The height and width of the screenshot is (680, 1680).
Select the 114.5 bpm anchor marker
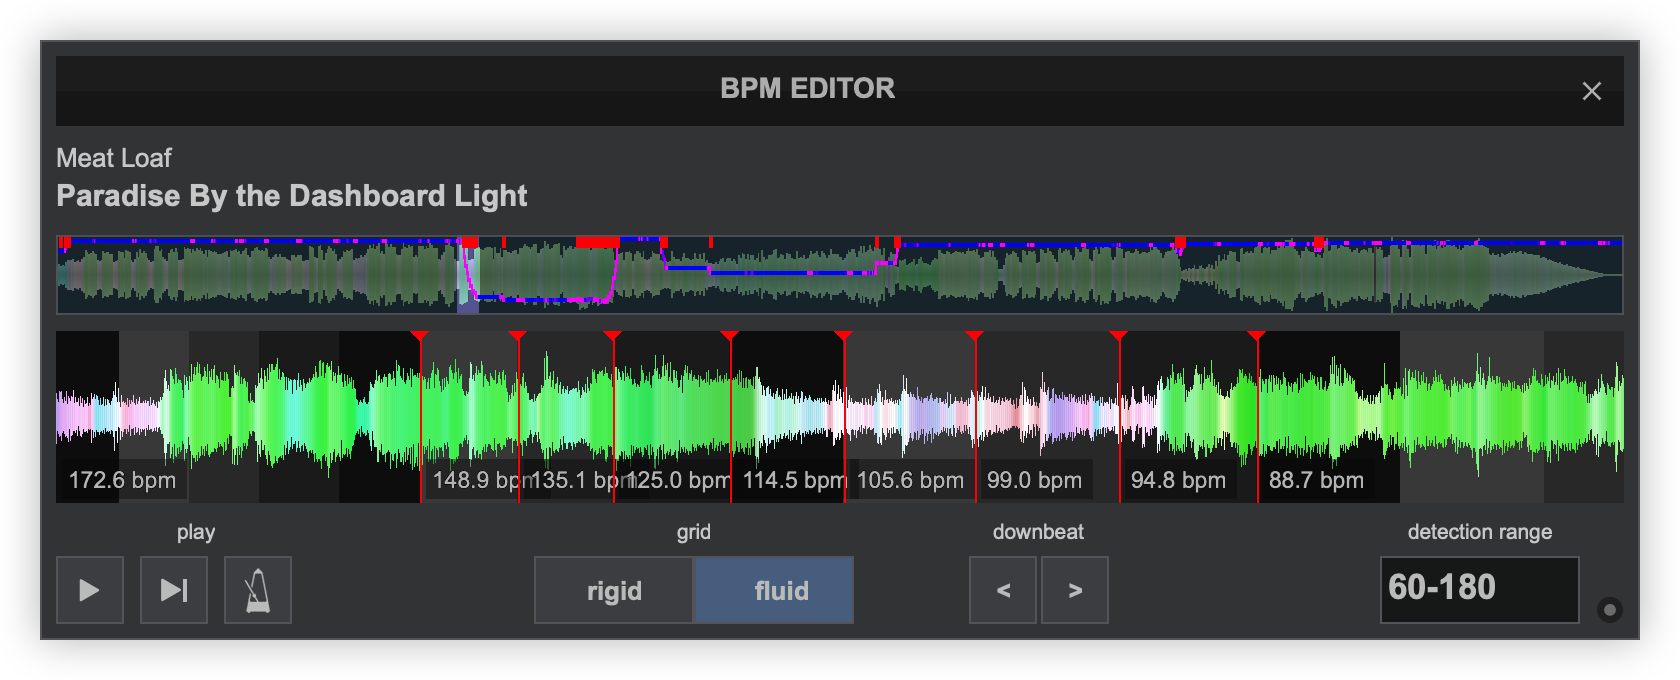tap(729, 336)
